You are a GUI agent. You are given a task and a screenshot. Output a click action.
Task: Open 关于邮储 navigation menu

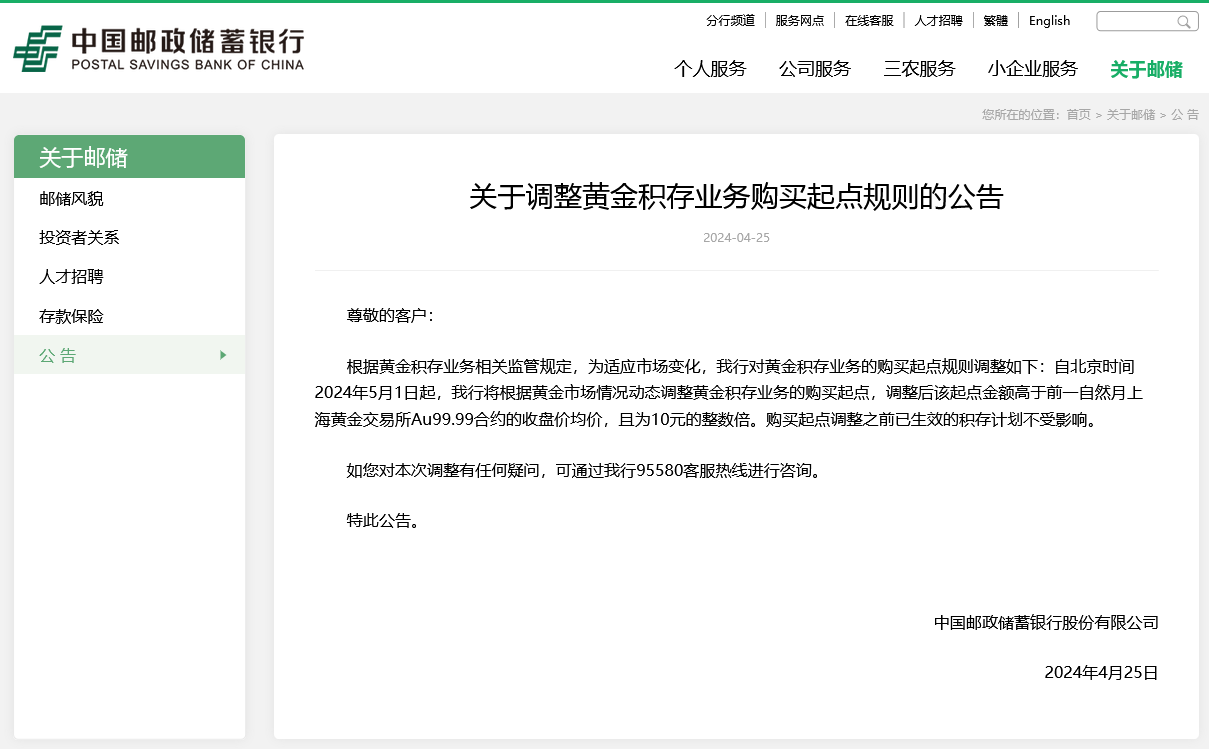(1146, 69)
